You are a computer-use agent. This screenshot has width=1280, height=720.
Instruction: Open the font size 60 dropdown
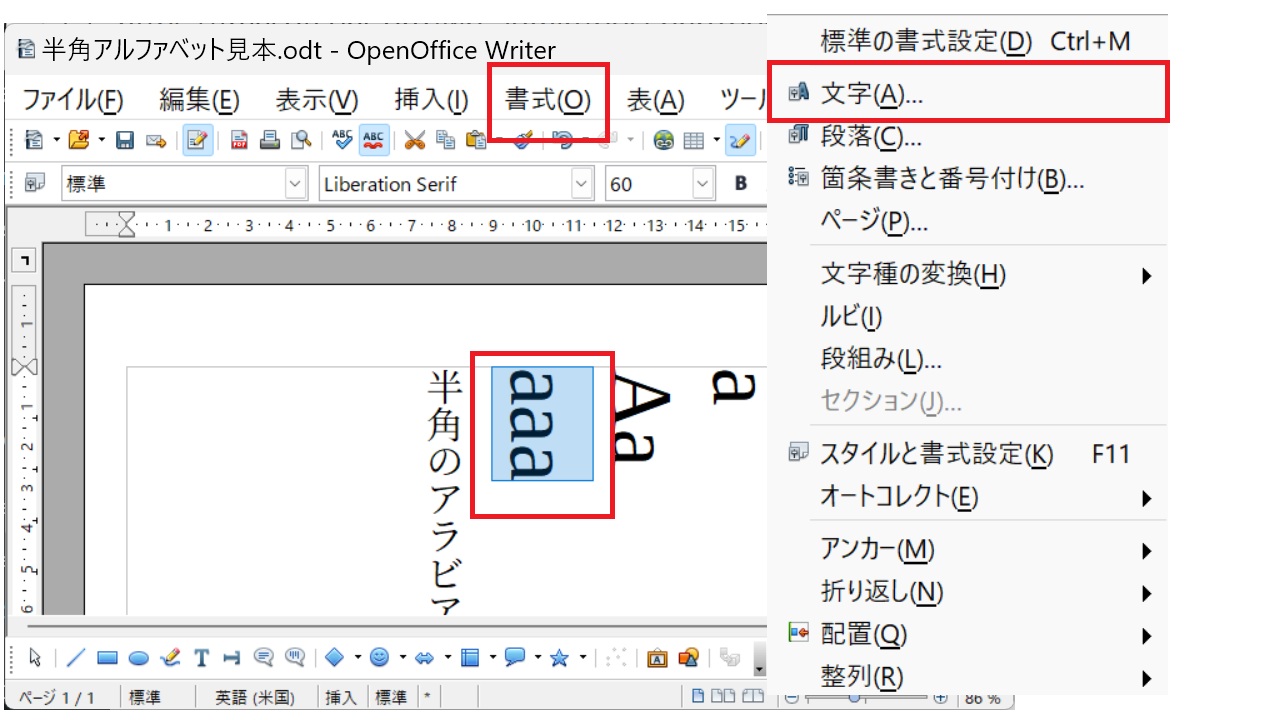coord(697,183)
